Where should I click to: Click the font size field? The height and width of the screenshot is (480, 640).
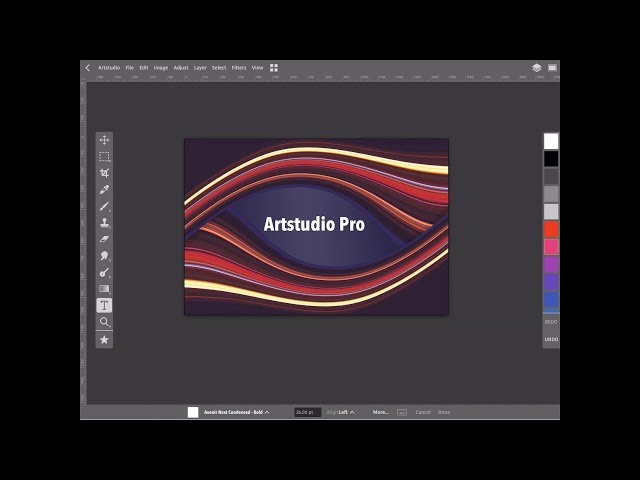pyautogui.click(x=307, y=412)
